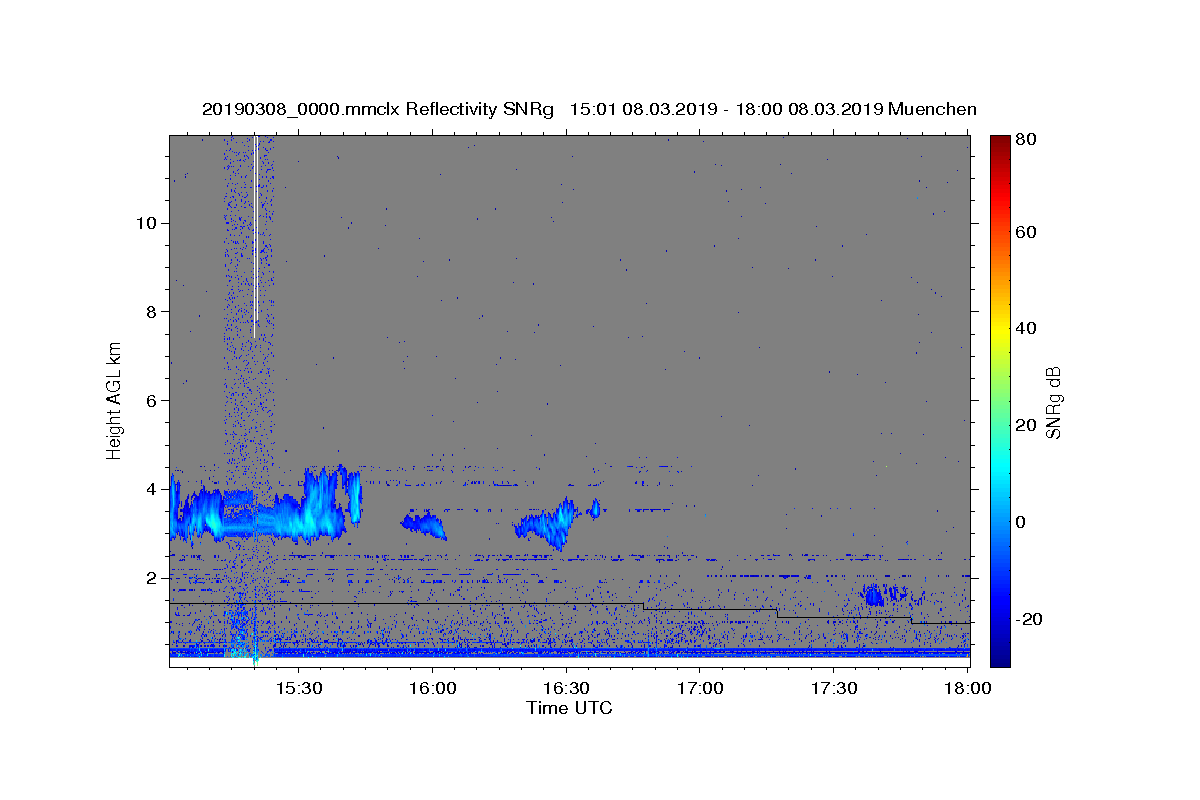Viewport: 1200px width, 800px height.
Task: Click the height tick label 6
Action: pos(150,400)
